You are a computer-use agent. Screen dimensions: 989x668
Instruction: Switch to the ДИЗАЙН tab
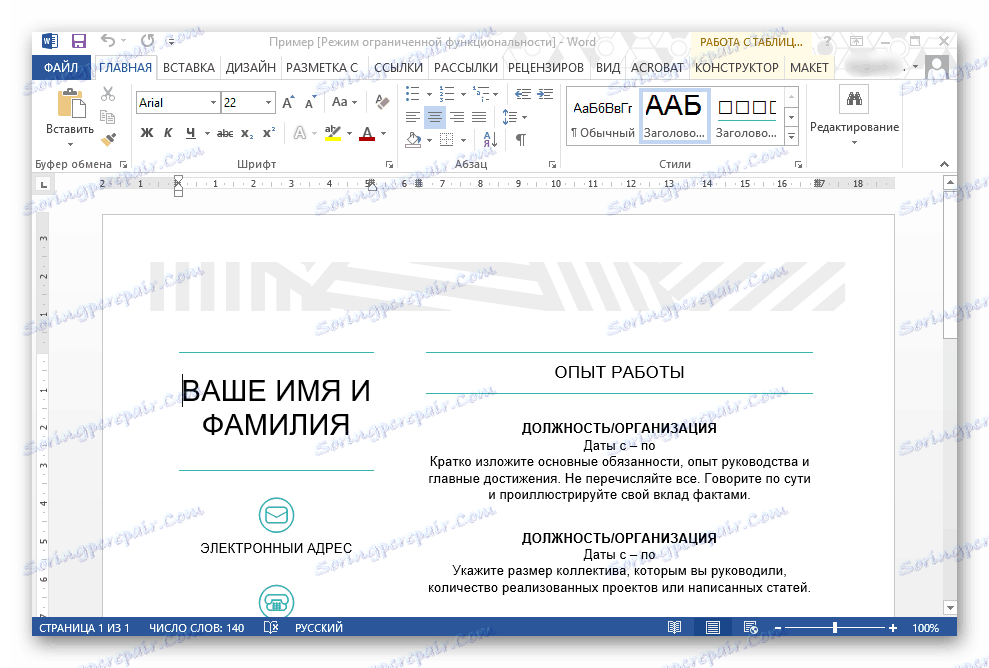(251, 67)
